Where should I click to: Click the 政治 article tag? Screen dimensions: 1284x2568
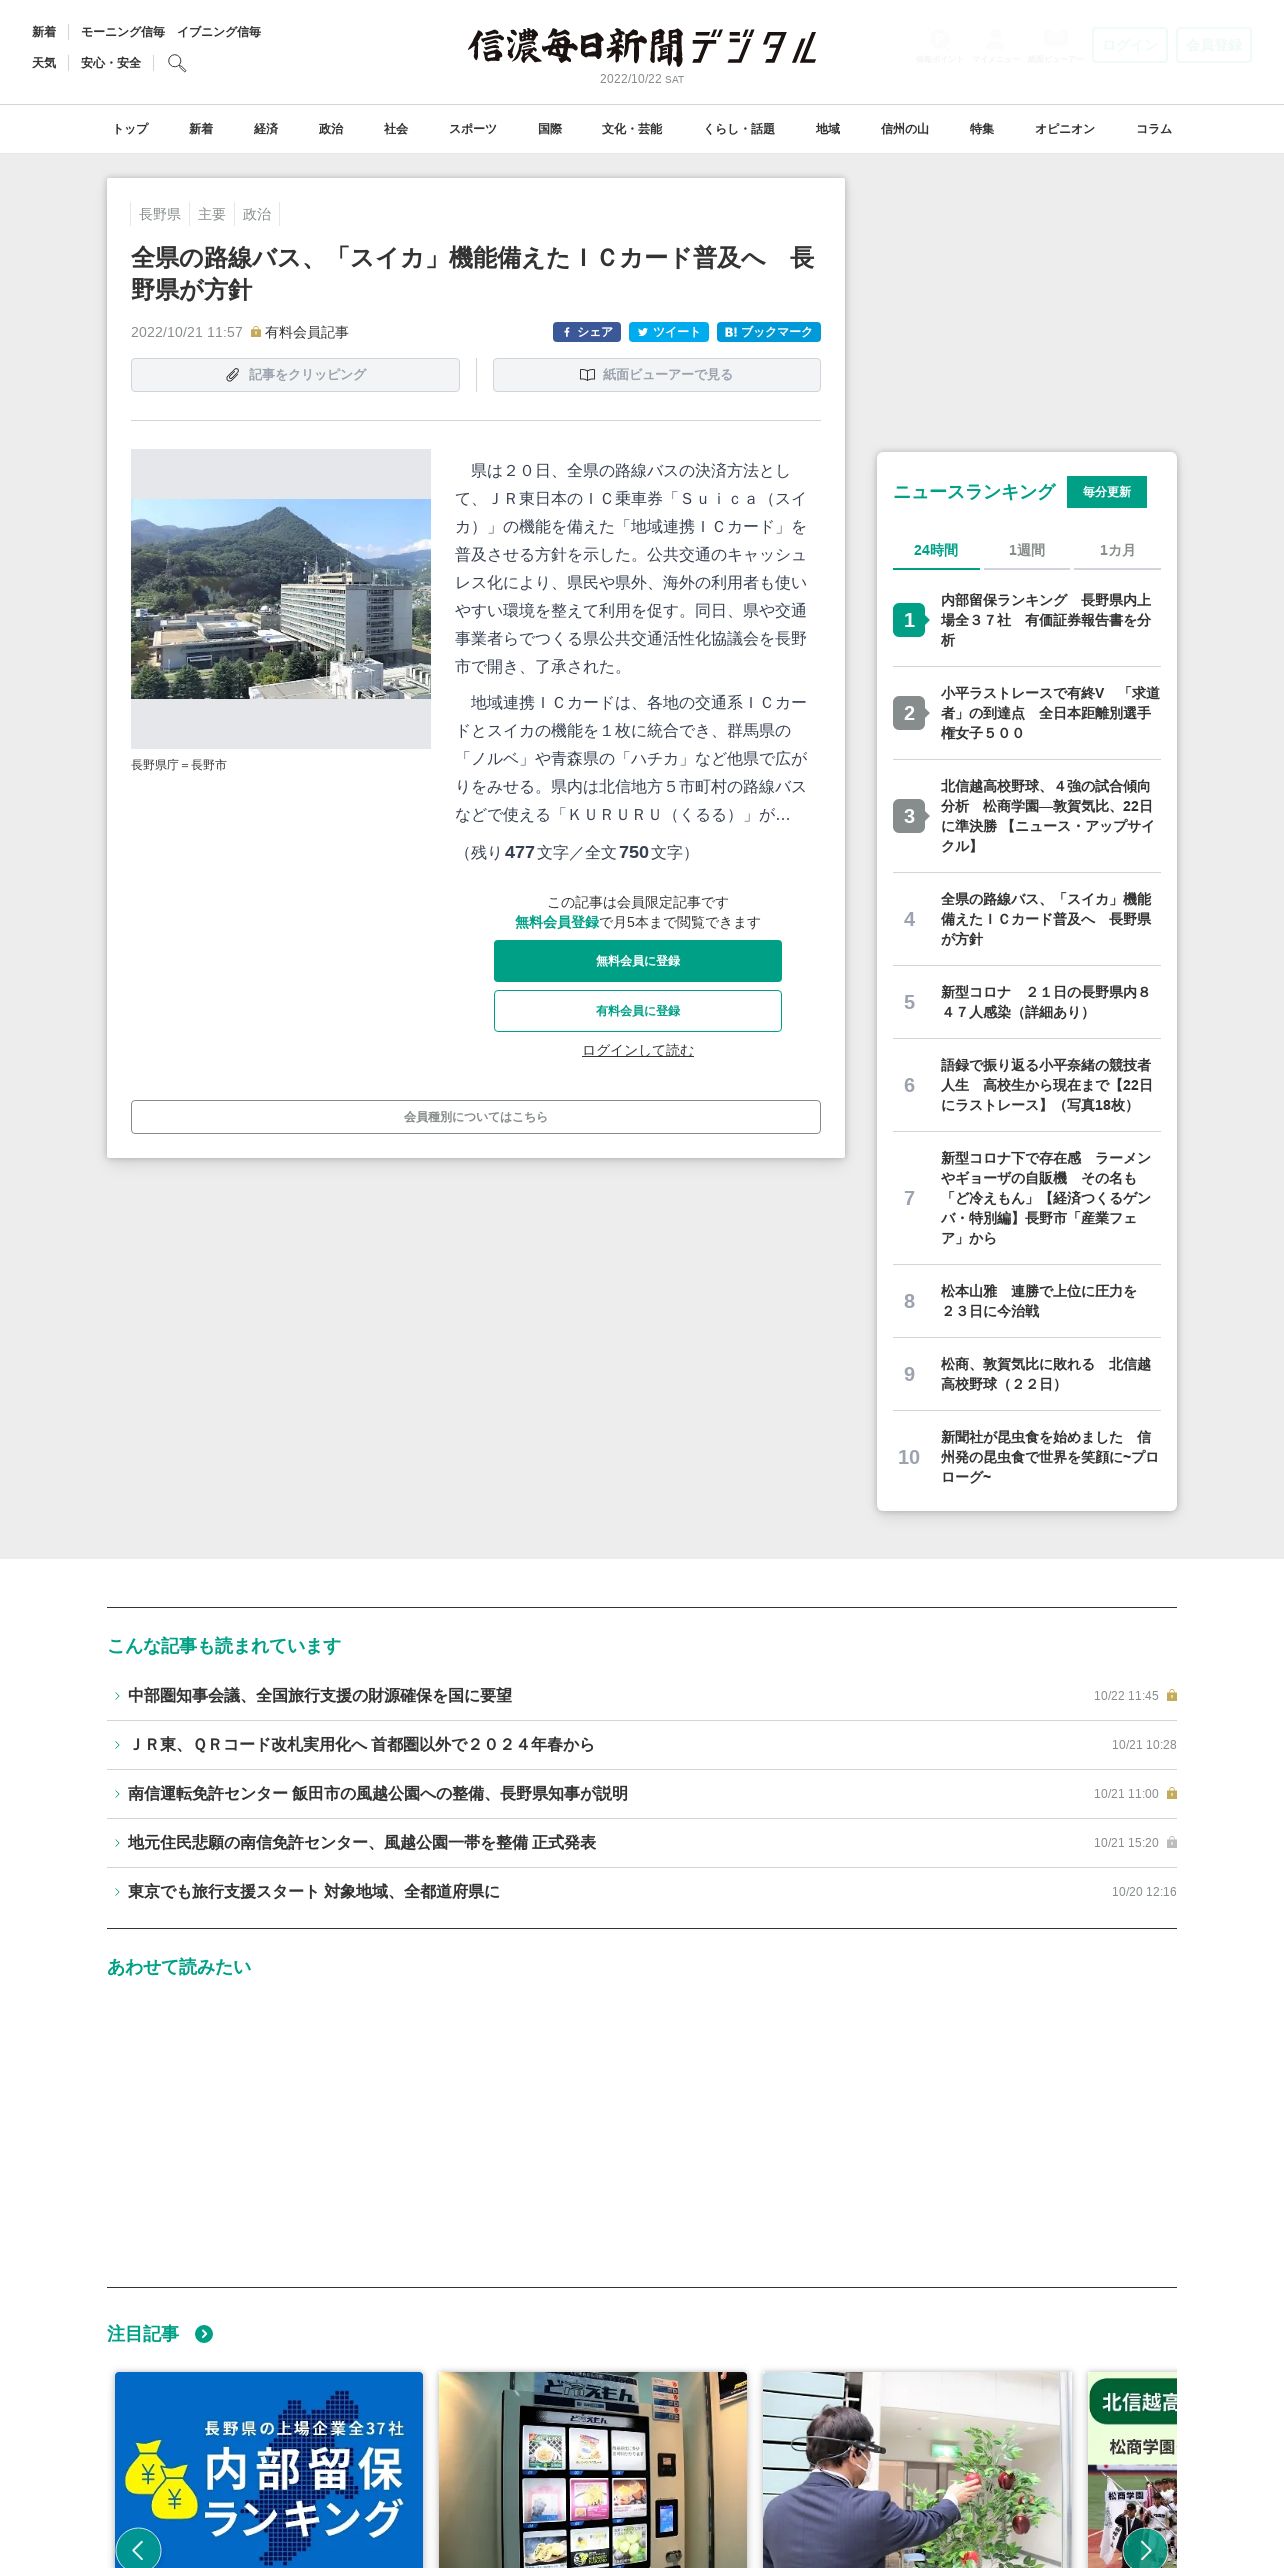tap(257, 214)
